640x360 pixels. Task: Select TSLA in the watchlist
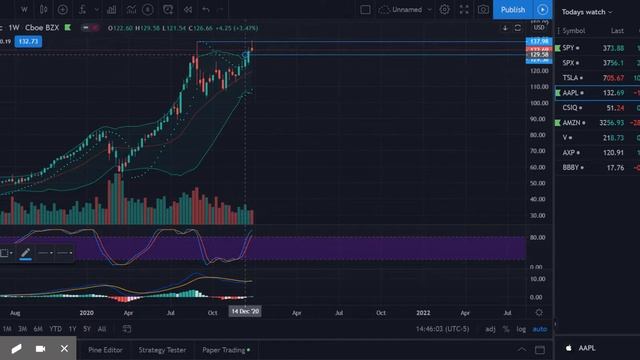(597, 78)
